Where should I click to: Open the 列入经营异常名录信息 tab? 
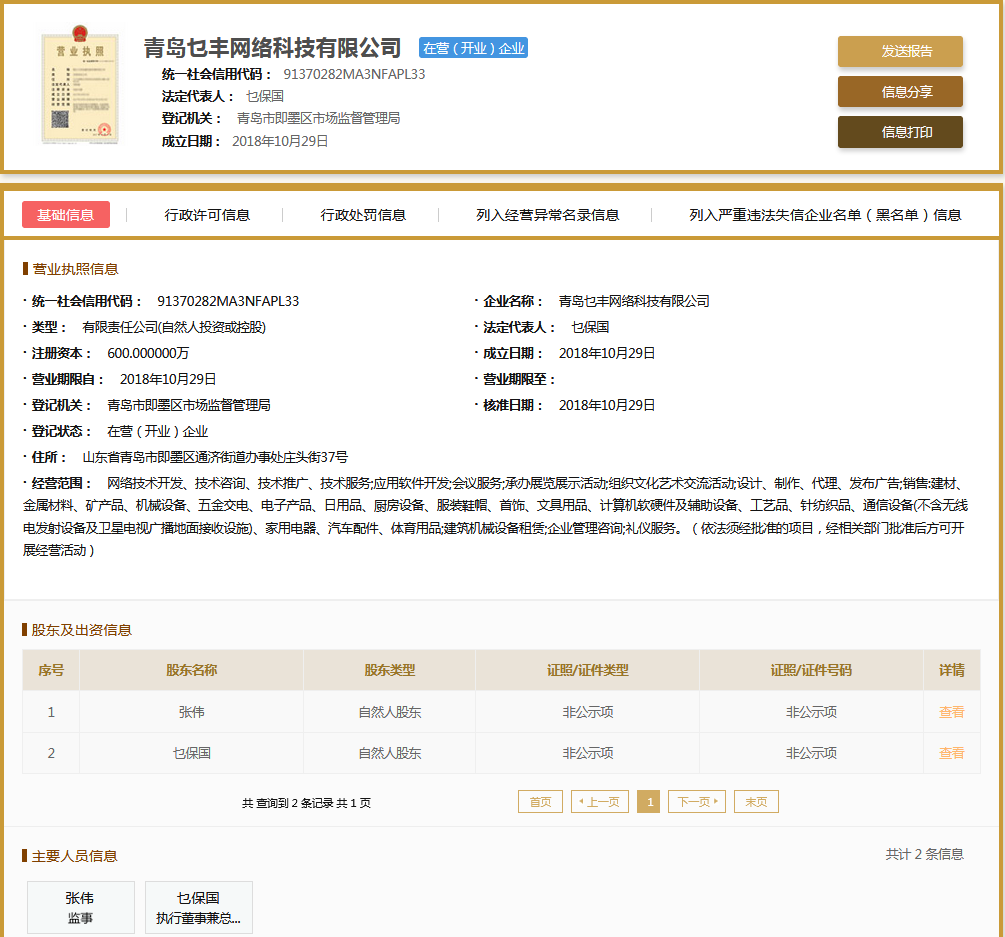click(547, 215)
